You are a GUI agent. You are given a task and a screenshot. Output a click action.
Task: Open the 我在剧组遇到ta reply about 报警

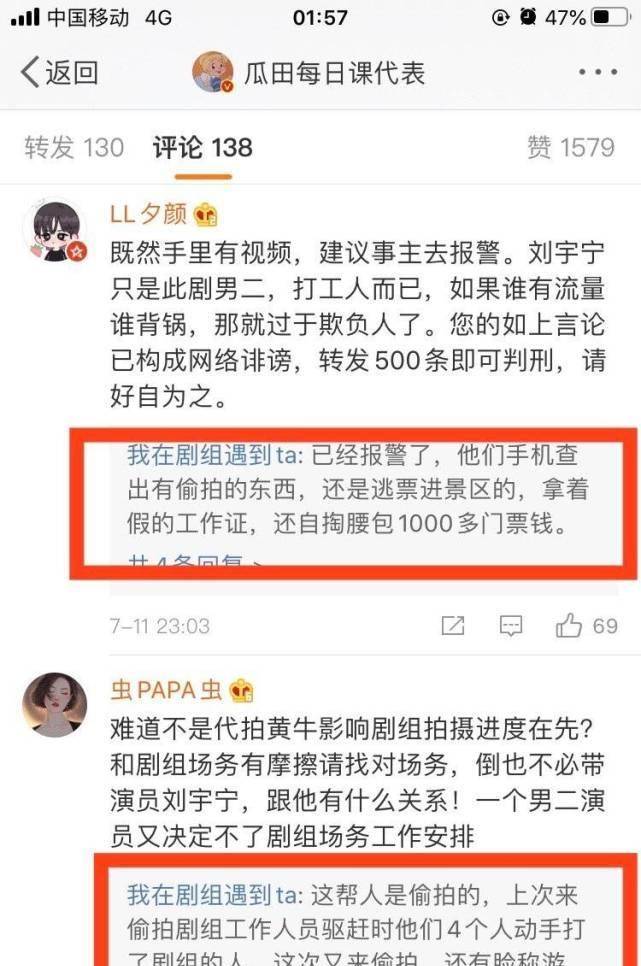click(357, 489)
